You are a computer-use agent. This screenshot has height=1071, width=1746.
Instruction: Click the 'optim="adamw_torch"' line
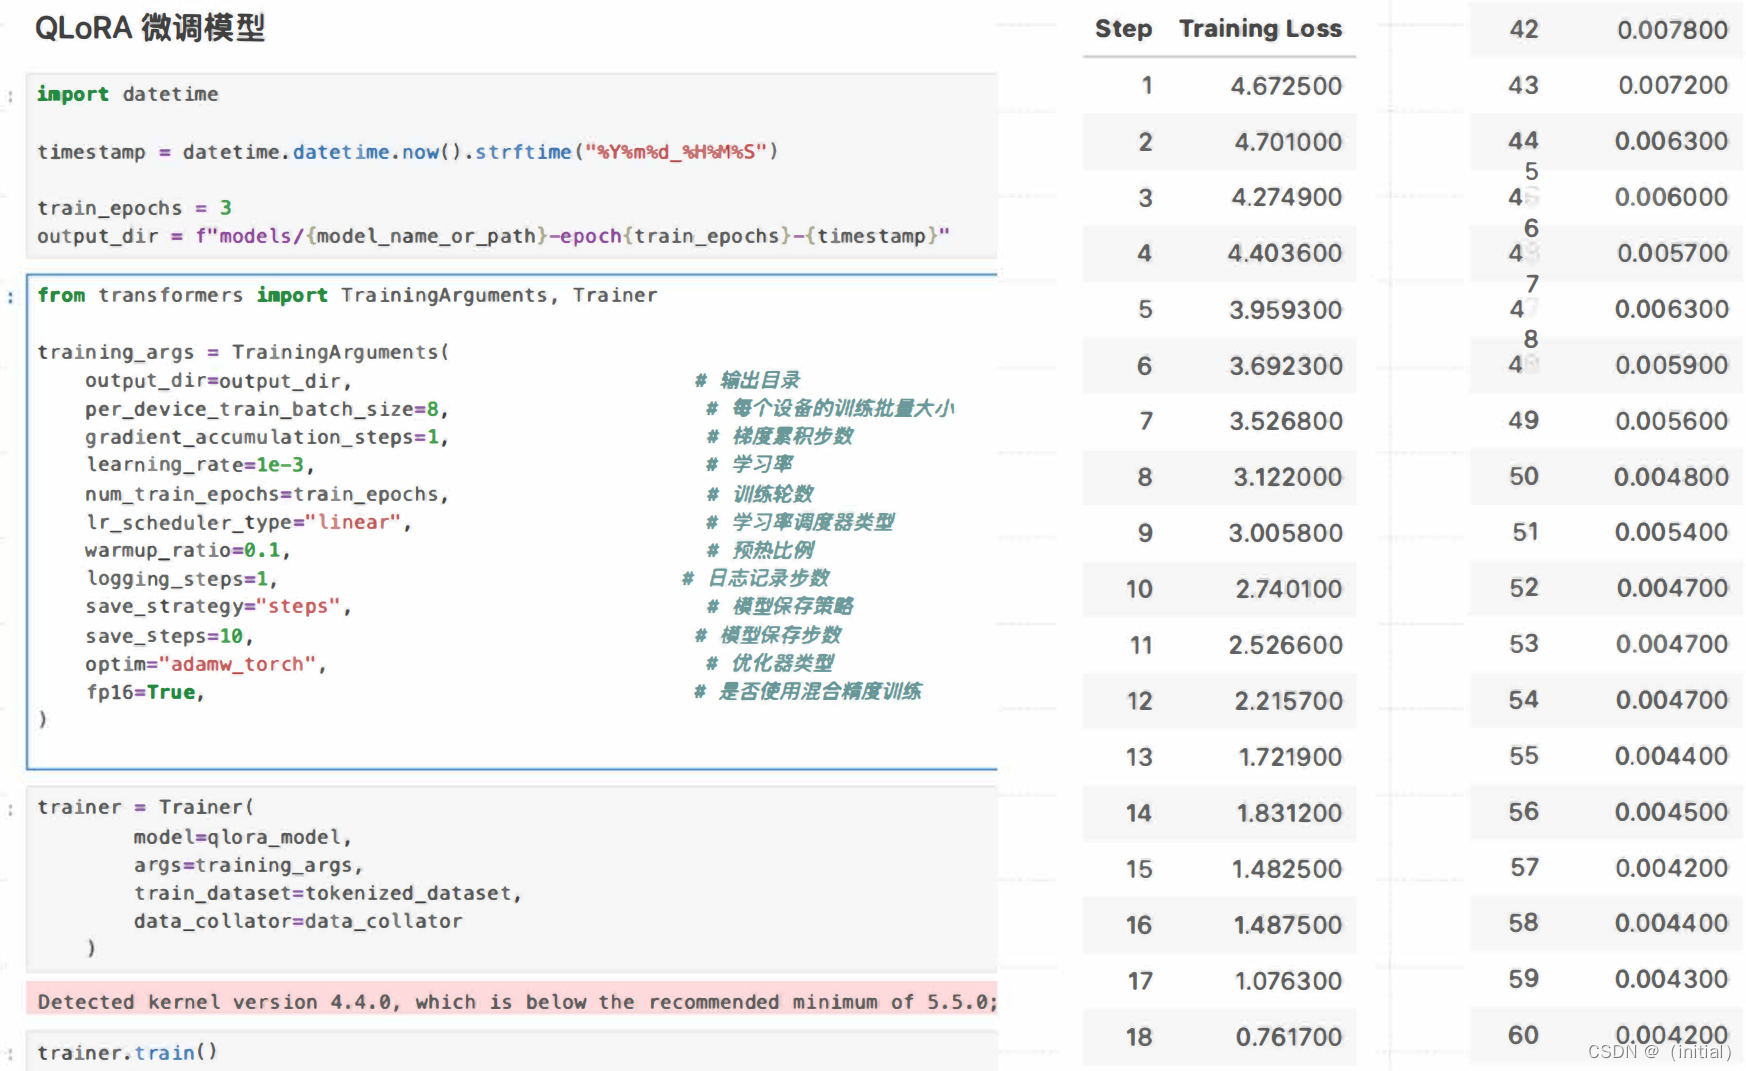[x=206, y=664]
